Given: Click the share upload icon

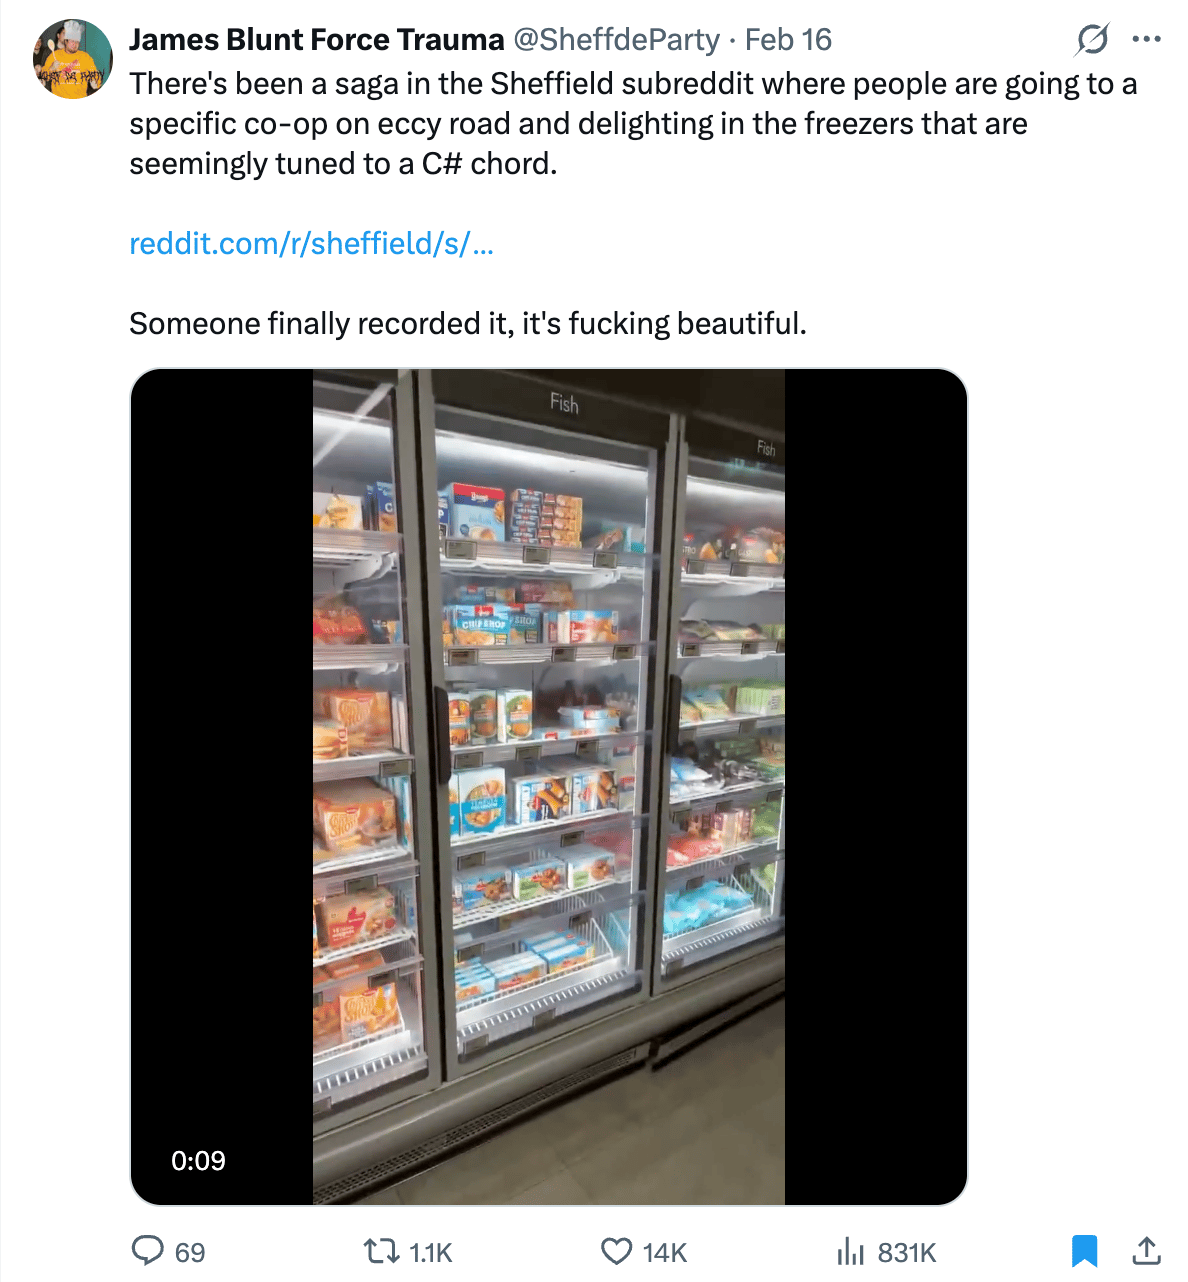Looking at the screenshot, I should point(1146,1251).
